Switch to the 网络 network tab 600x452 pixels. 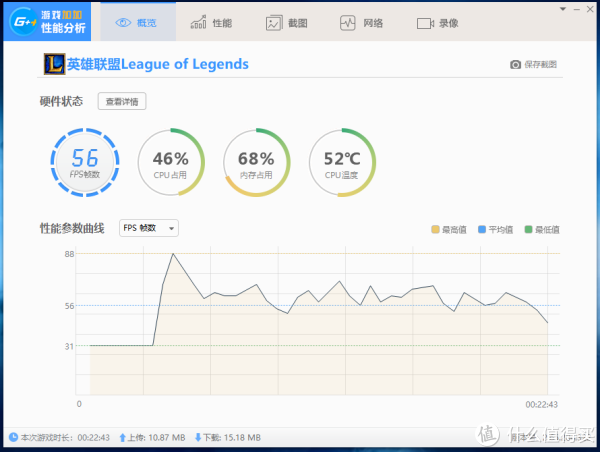(362, 23)
